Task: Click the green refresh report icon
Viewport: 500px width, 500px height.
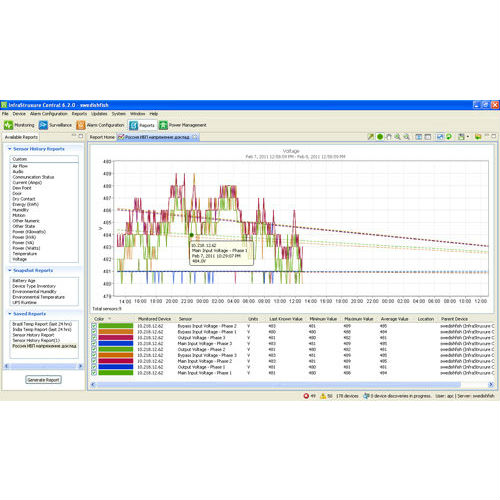Action: pos(449,137)
